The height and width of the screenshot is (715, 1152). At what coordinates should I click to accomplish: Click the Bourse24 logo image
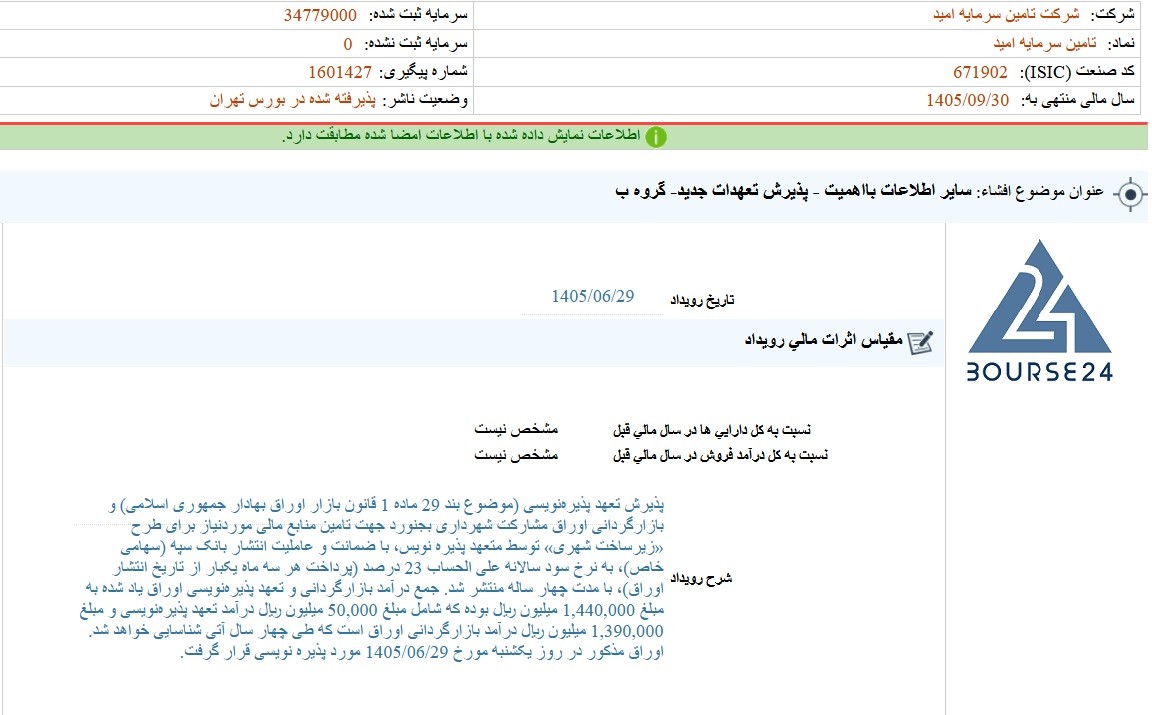[x=1039, y=310]
